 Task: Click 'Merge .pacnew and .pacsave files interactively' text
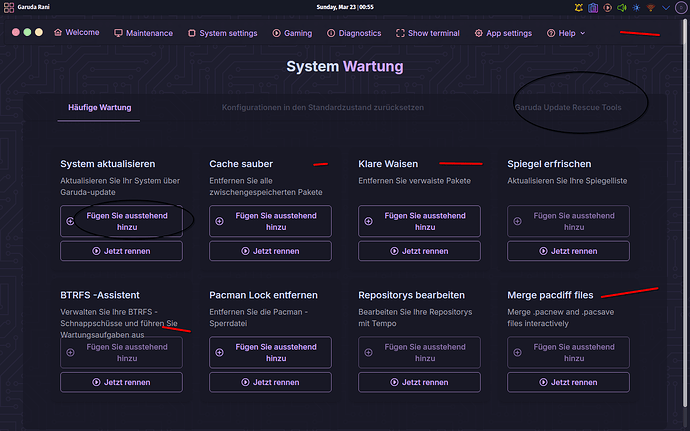pos(561,317)
